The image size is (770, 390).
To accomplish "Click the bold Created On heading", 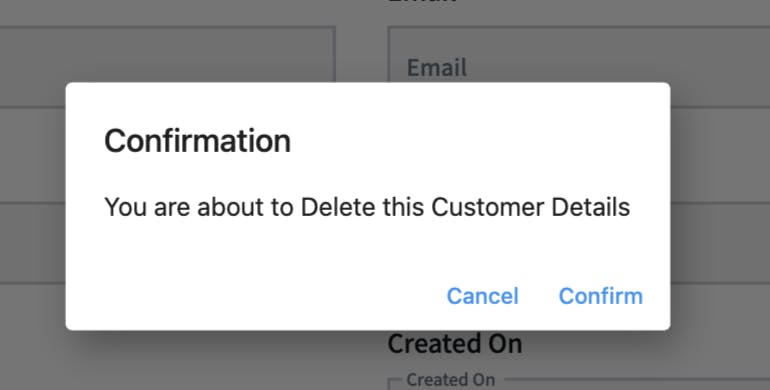I will 455,343.
